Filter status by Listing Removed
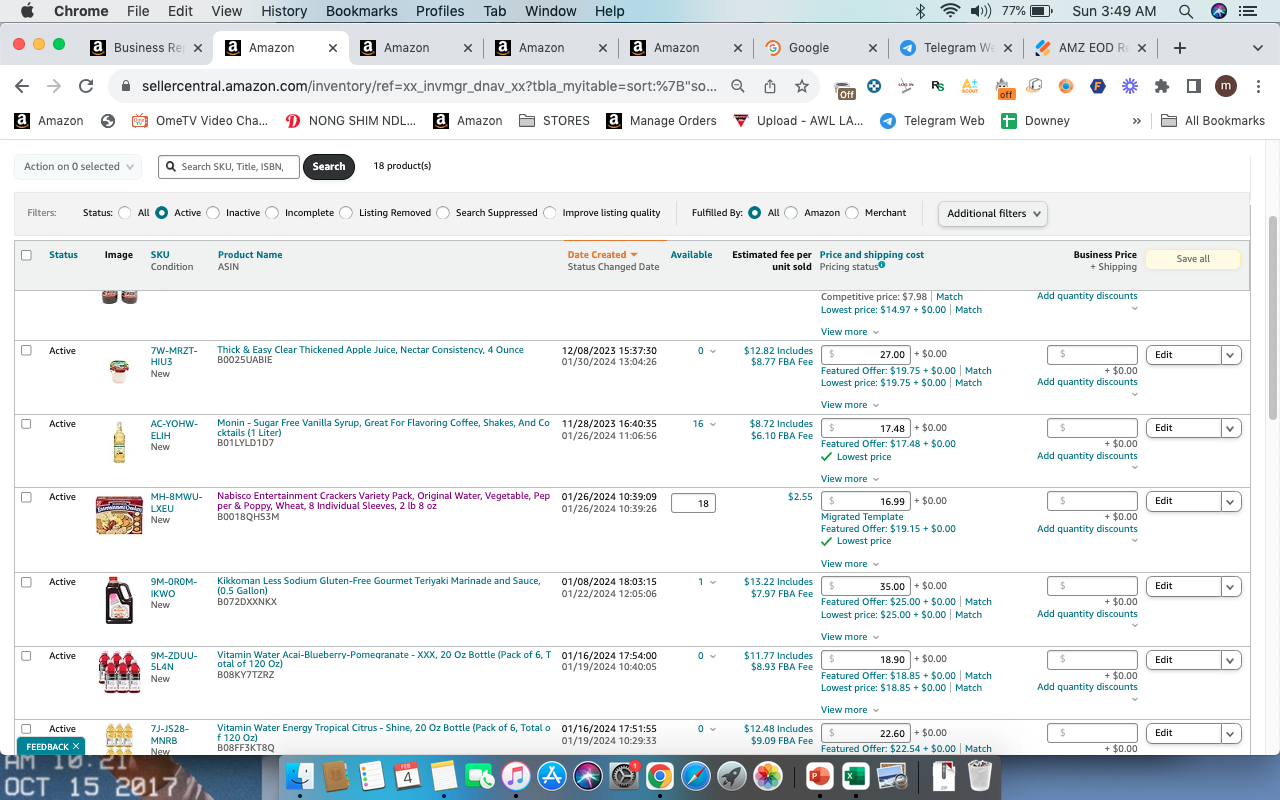Image resolution: width=1280 pixels, height=800 pixels. [346, 213]
